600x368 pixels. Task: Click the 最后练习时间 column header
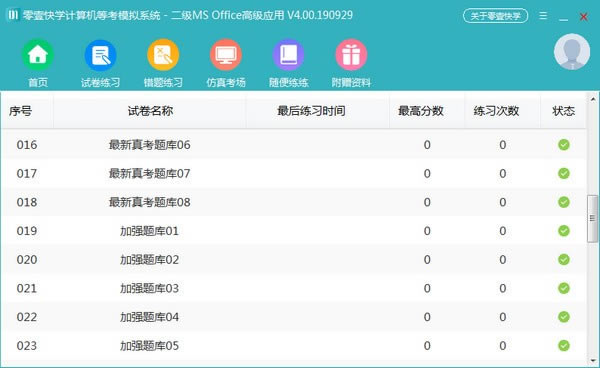(318, 111)
